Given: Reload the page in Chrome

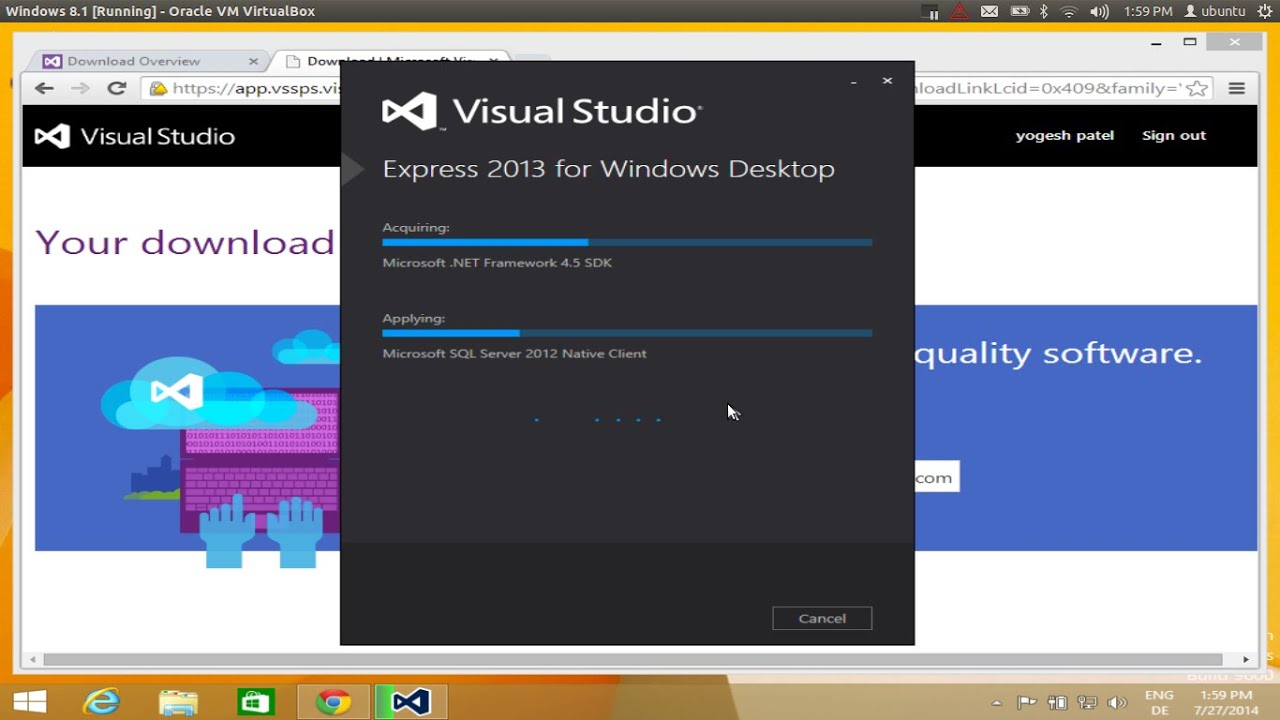Looking at the screenshot, I should [117, 88].
